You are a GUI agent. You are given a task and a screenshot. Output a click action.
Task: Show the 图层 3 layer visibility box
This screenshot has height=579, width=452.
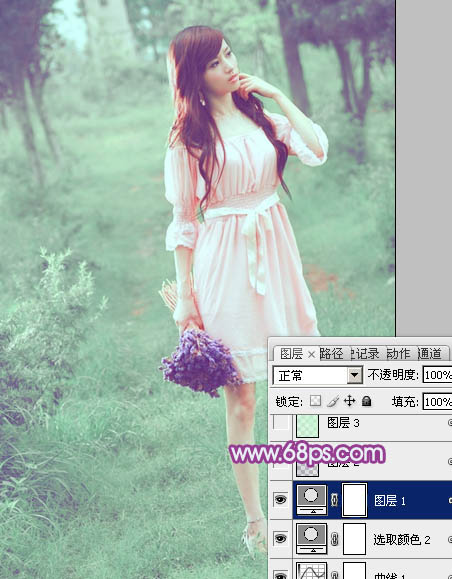281,423
